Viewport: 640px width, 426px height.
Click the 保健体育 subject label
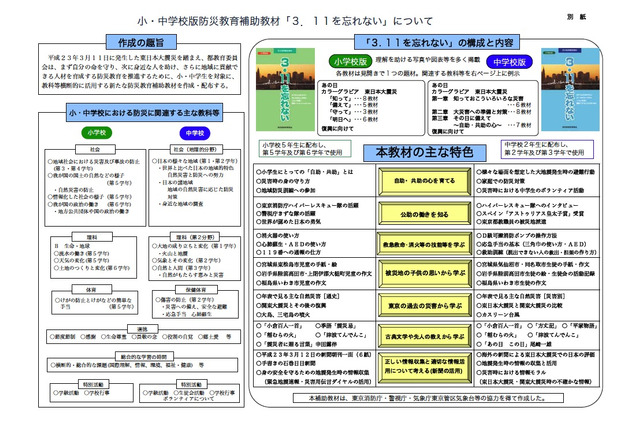(196, 289)
